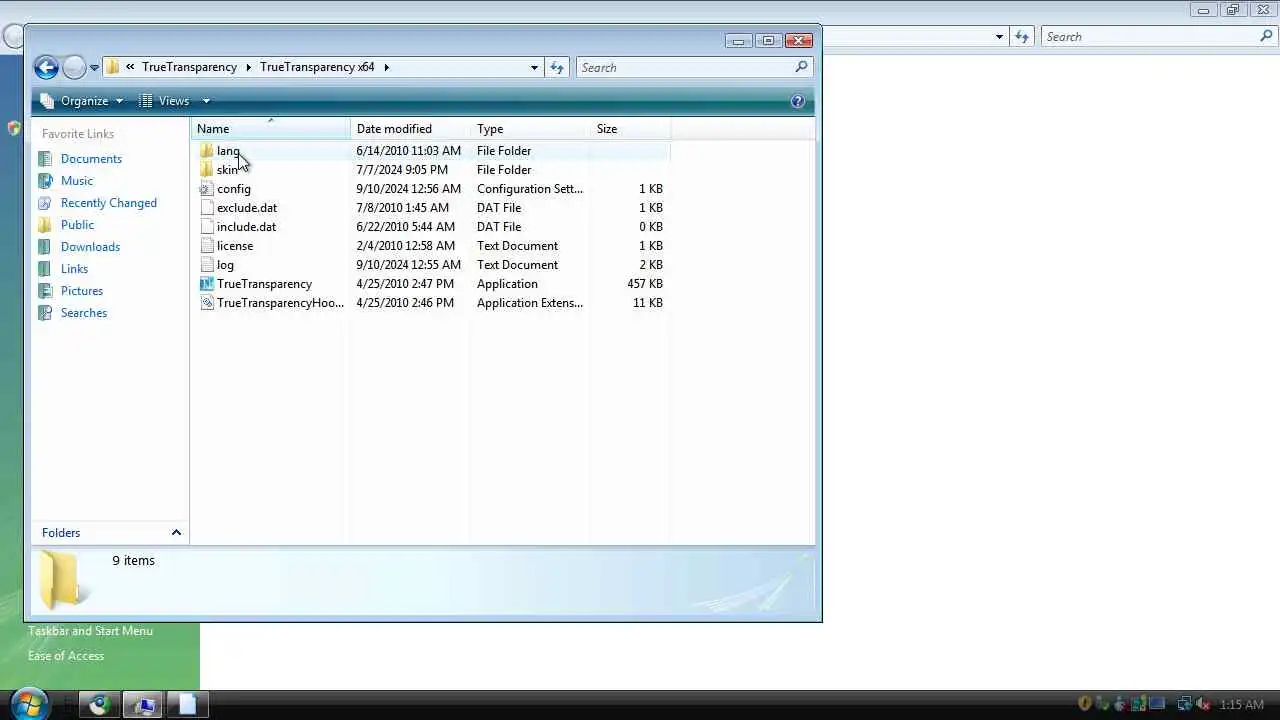Expand the double-chevron at address bar start

click(130, 67)
